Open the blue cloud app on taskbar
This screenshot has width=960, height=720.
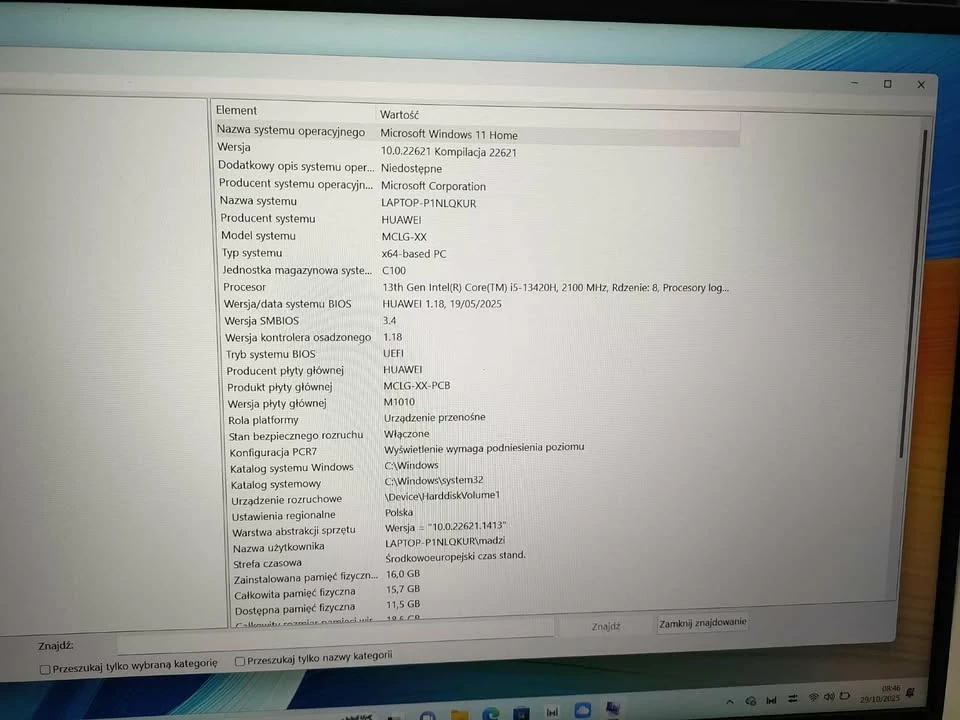click(x=583, y=710)
